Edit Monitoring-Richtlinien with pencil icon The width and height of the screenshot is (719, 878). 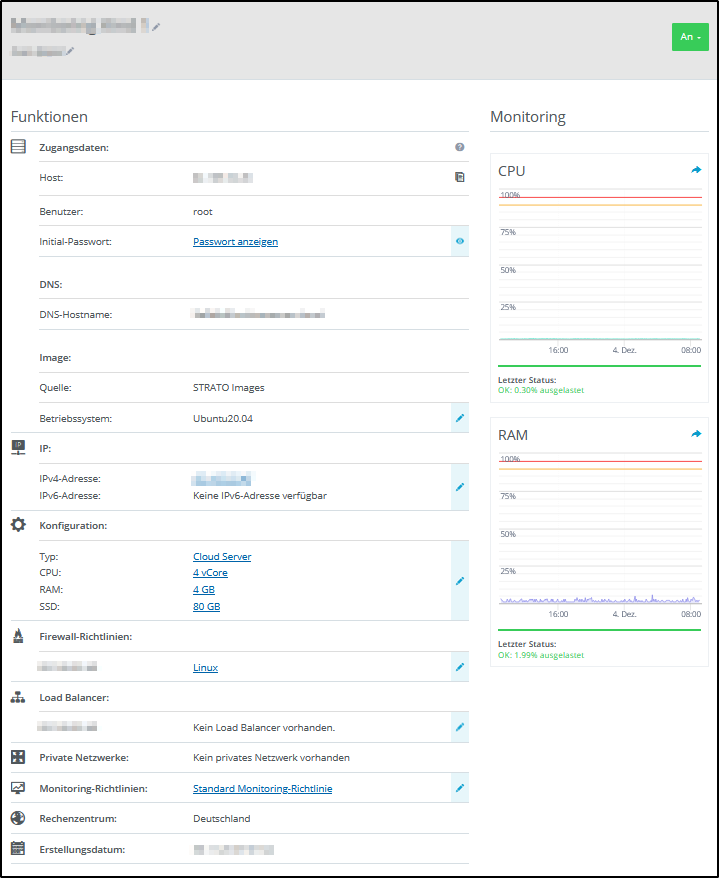pyautogui.click(x=460, y=788)
